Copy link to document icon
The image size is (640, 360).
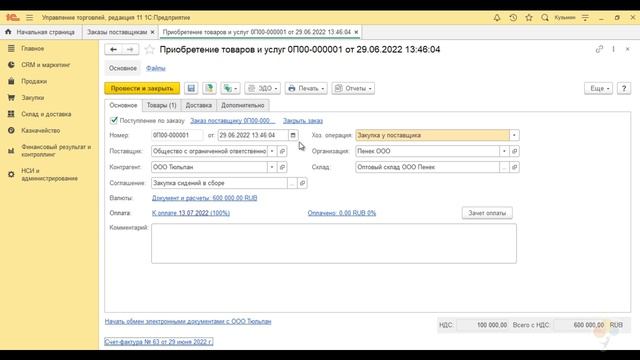point(599,49)
